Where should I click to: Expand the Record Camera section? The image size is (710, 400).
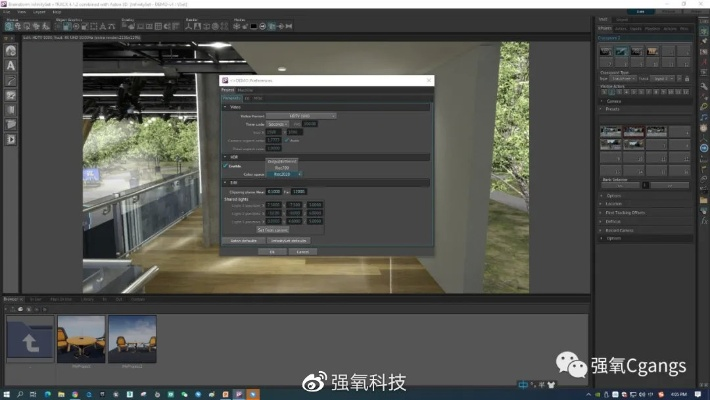coord(602,231)
